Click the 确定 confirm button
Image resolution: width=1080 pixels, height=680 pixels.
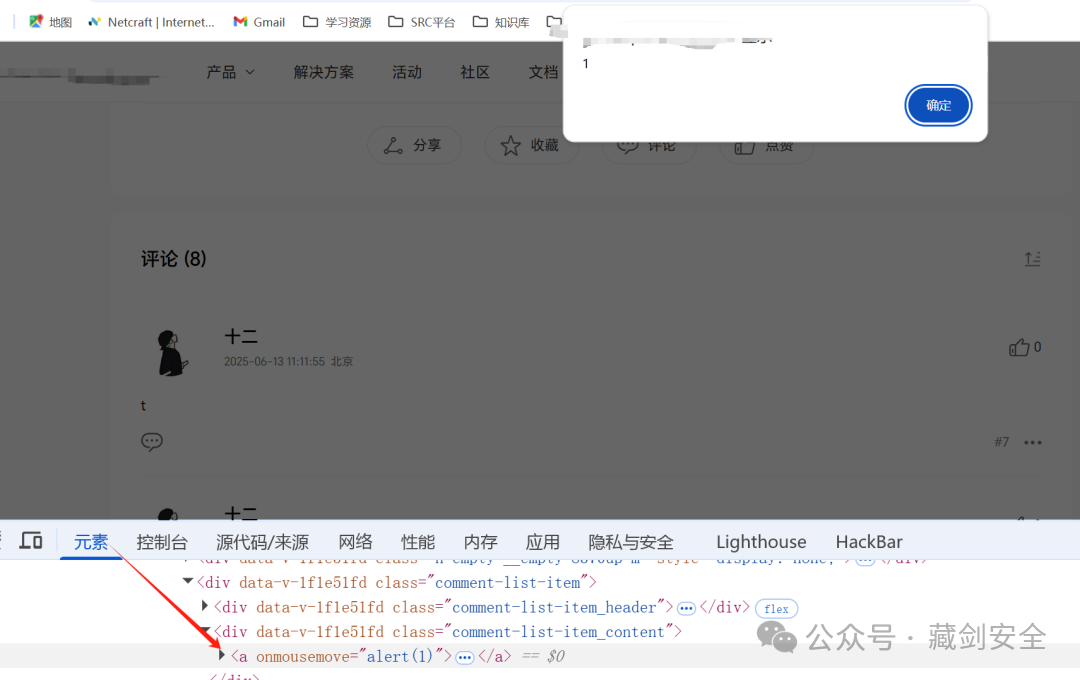coord(938,104)
